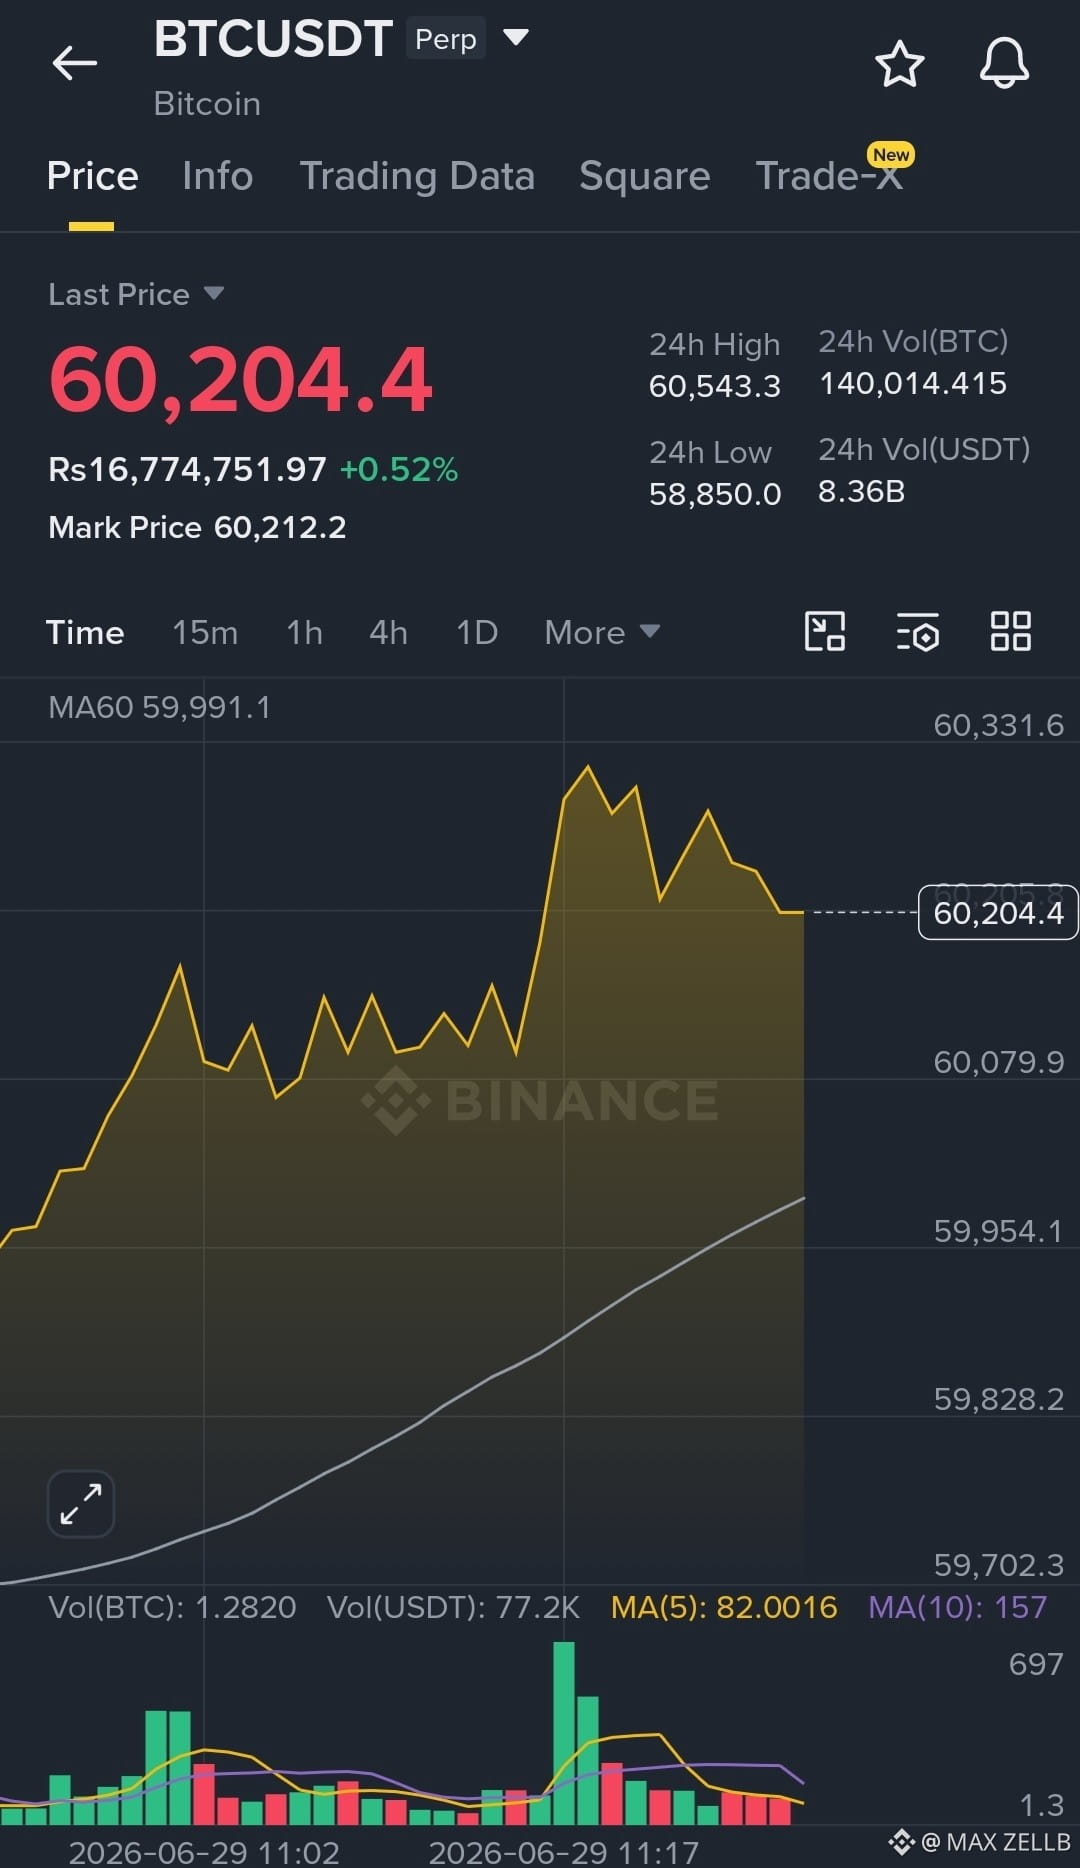This screenshot has height=1868, width=1080.
Task: Open chart indicator settings icon
Action: [x=917, y=631]
